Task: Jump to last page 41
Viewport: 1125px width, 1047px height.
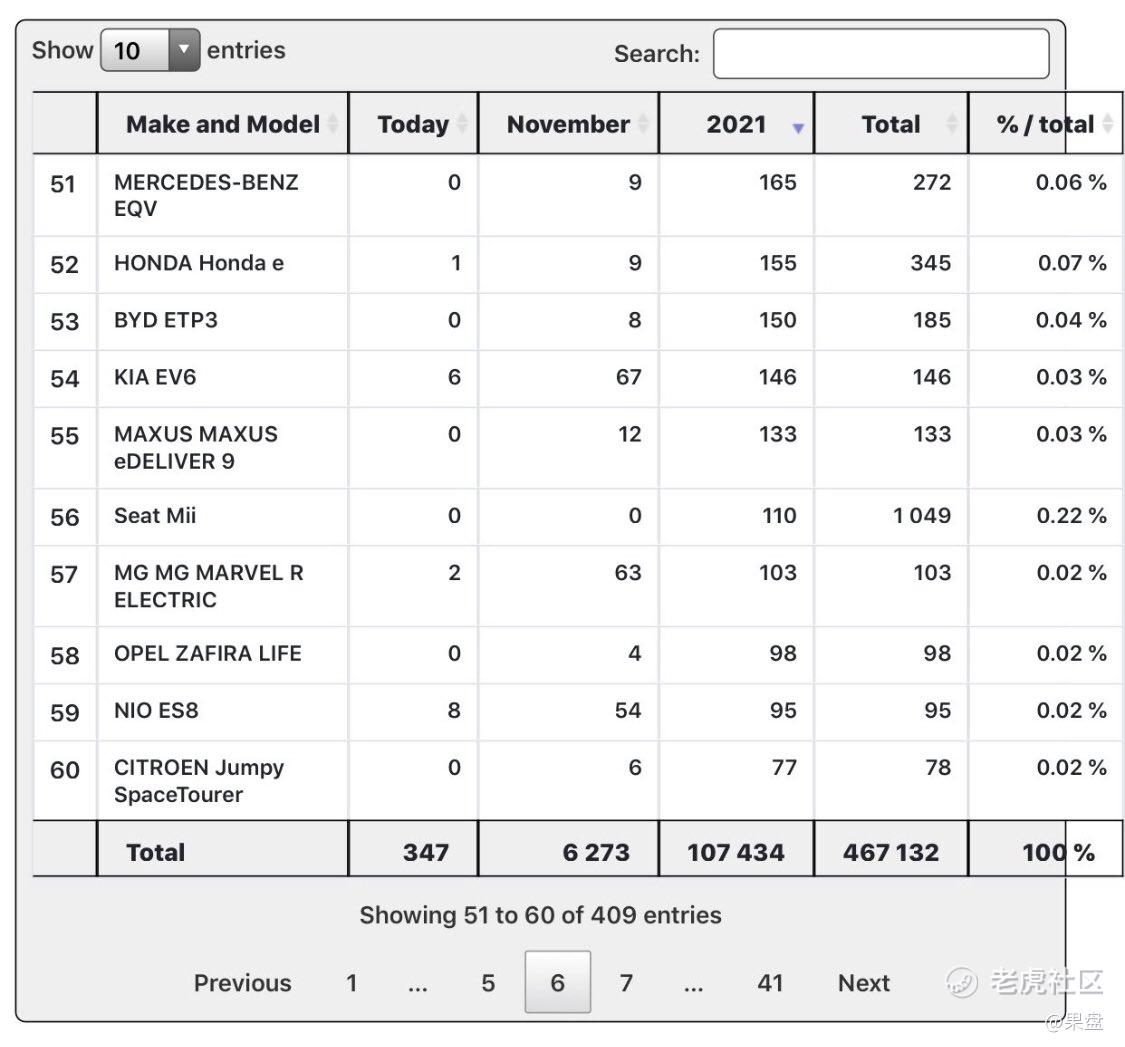Action: coord(771,982)
